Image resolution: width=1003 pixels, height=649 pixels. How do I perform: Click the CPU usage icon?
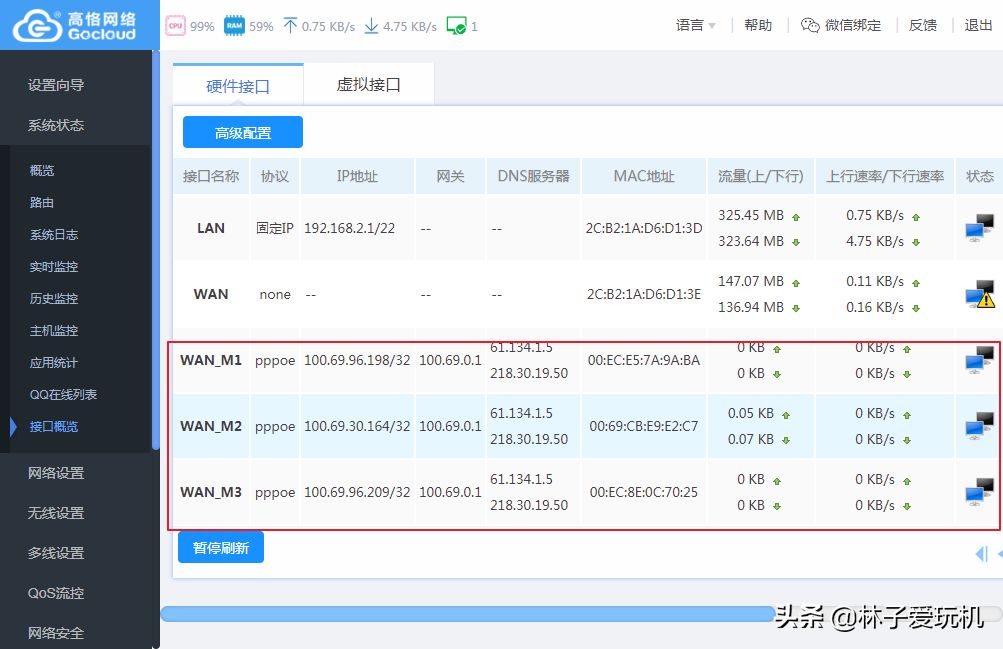(175, 26)
